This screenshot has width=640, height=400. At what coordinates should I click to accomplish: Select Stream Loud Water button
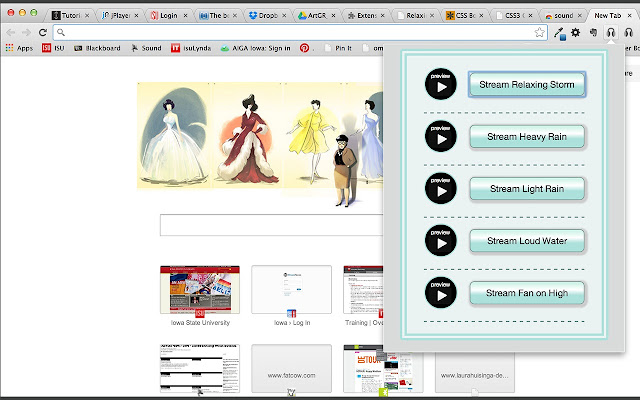[x=527, y=241]
